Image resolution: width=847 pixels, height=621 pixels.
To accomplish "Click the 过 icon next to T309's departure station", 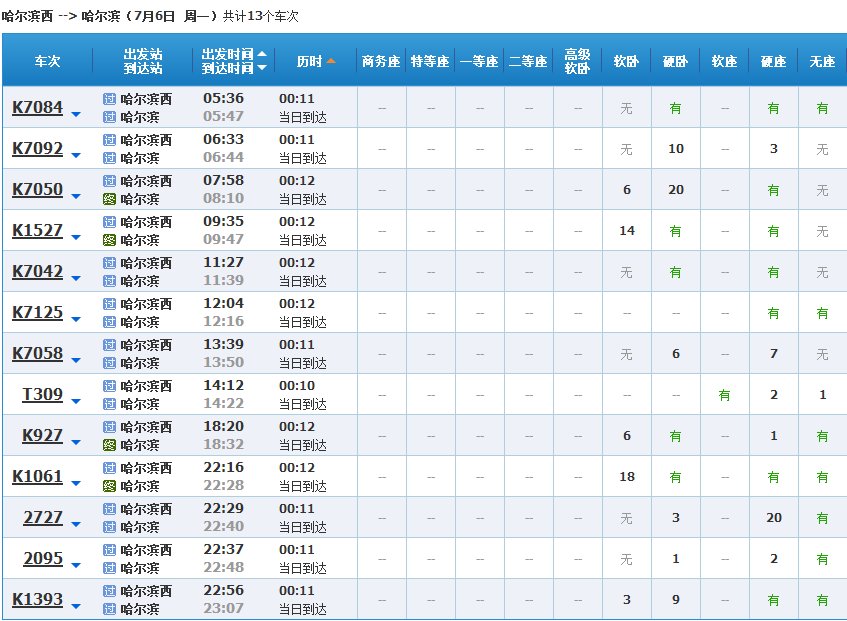I will click(x=108, y=386).
